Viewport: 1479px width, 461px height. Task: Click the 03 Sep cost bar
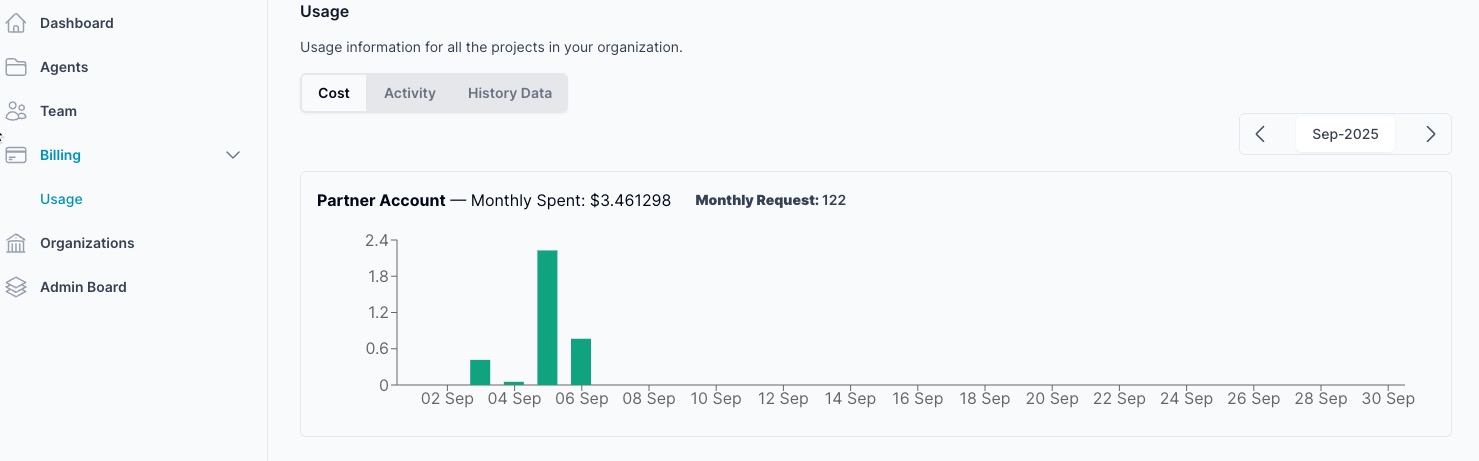pyautogui.click(x=480, y=372)
